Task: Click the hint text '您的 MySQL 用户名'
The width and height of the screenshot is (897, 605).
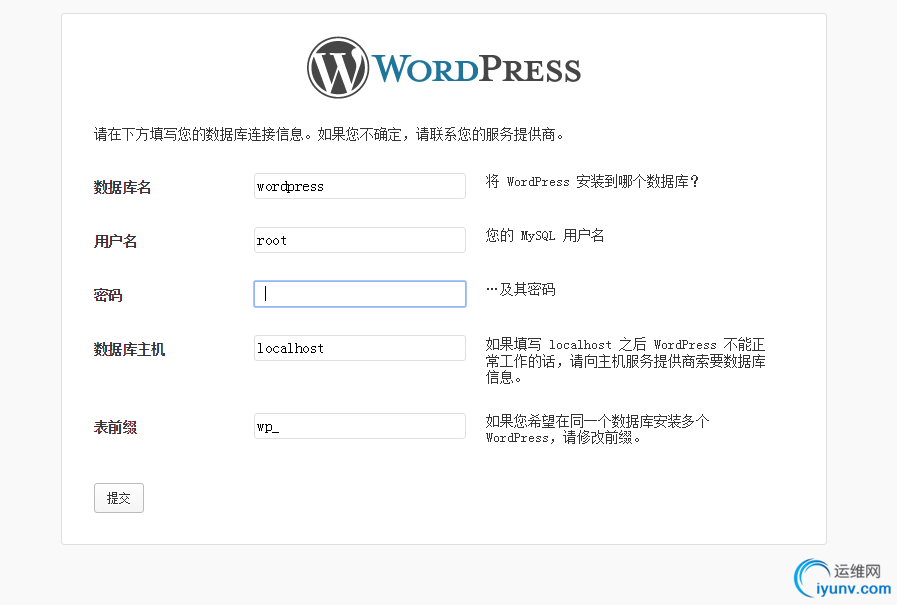Action: pos(545,236)
